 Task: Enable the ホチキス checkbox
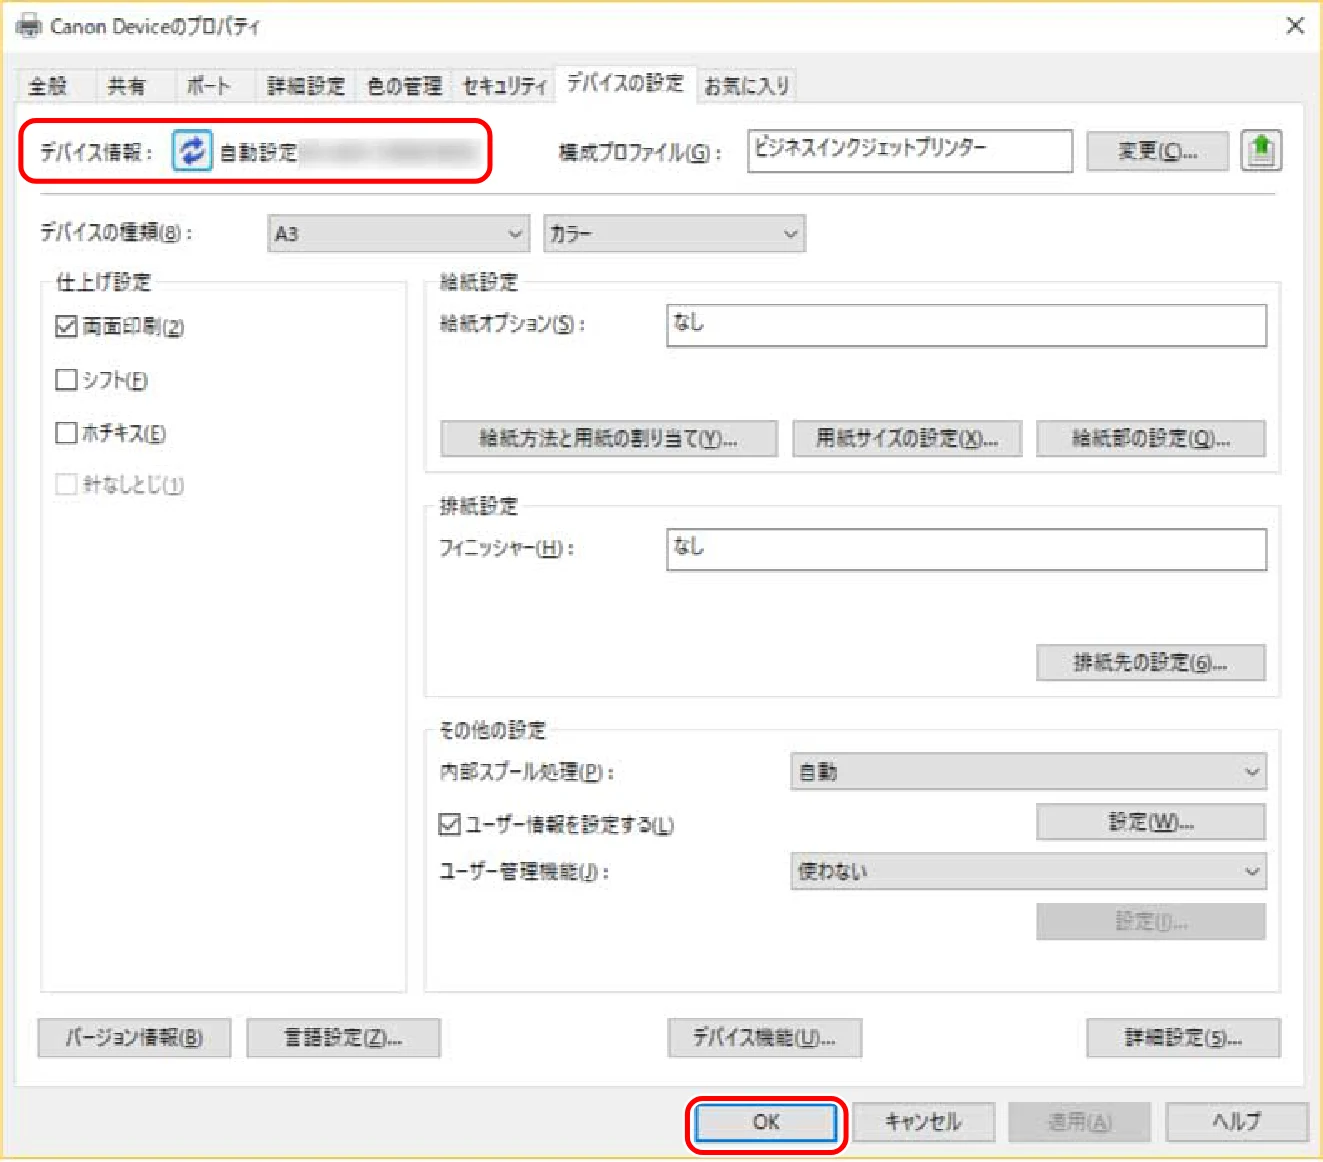coord(67,433)
